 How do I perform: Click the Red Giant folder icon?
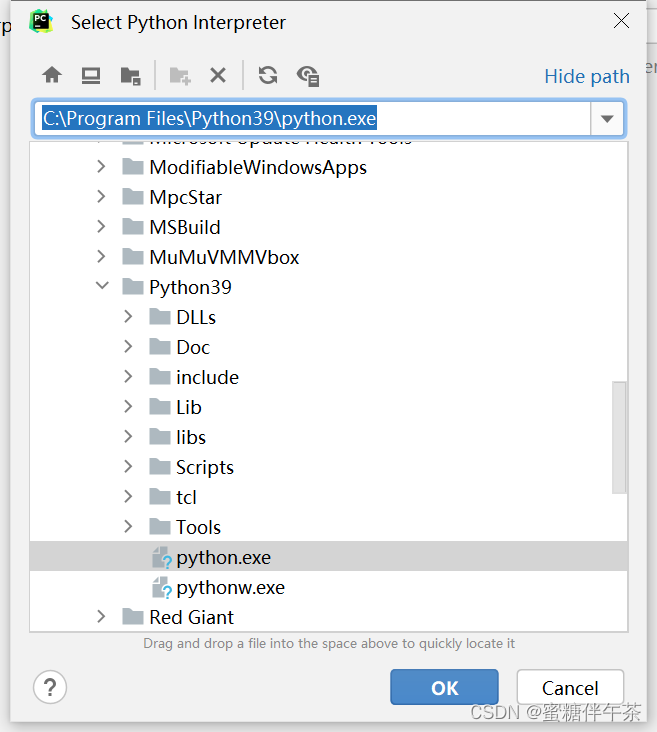133,617
